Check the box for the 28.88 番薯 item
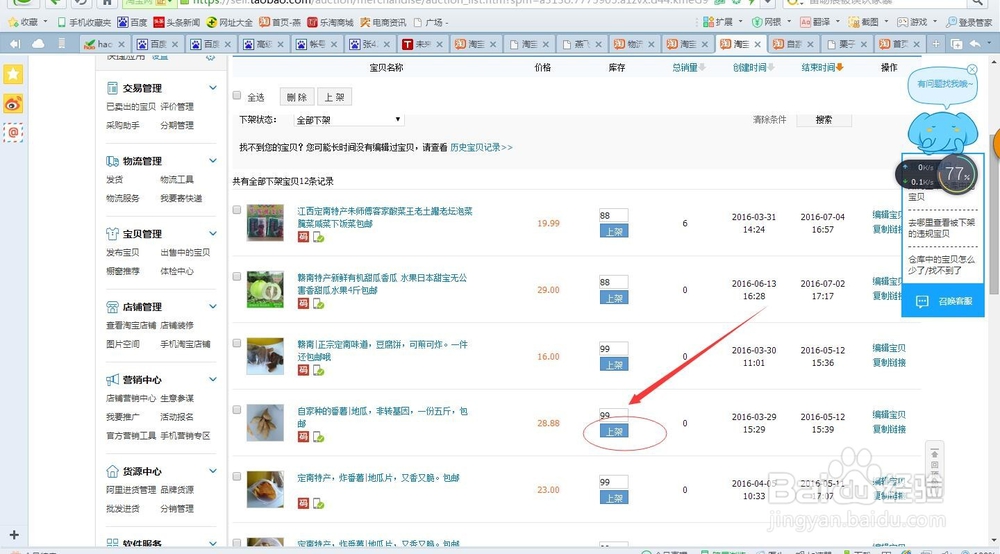Image resolution: width=1000 pixels, height=554 pixels. click(x=237, y=410)
